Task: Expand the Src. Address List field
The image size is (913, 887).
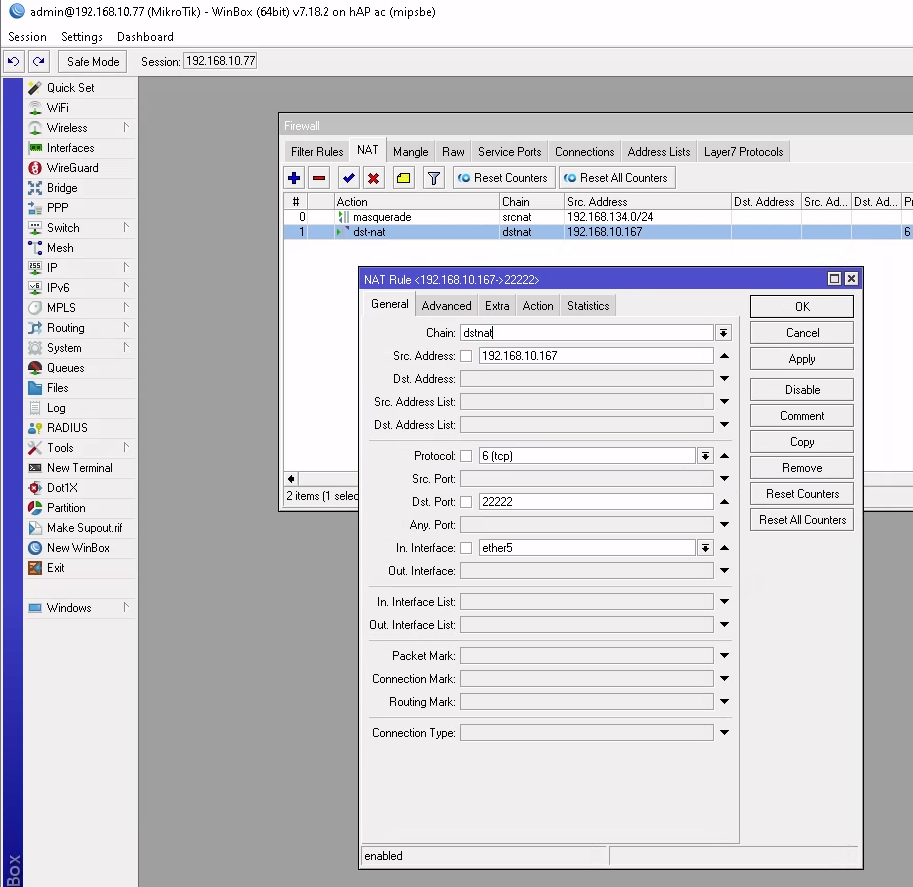Action: click(x=724, y=402)
